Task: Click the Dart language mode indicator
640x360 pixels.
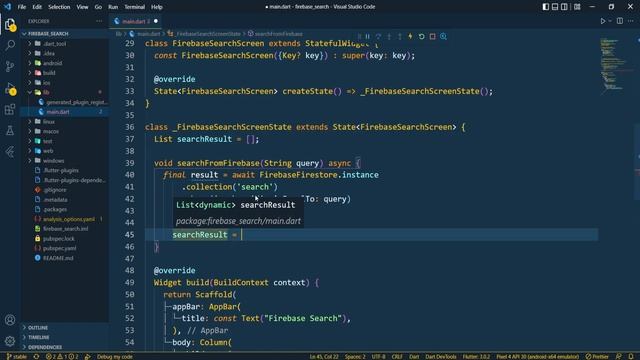Action: coord(414,357)
